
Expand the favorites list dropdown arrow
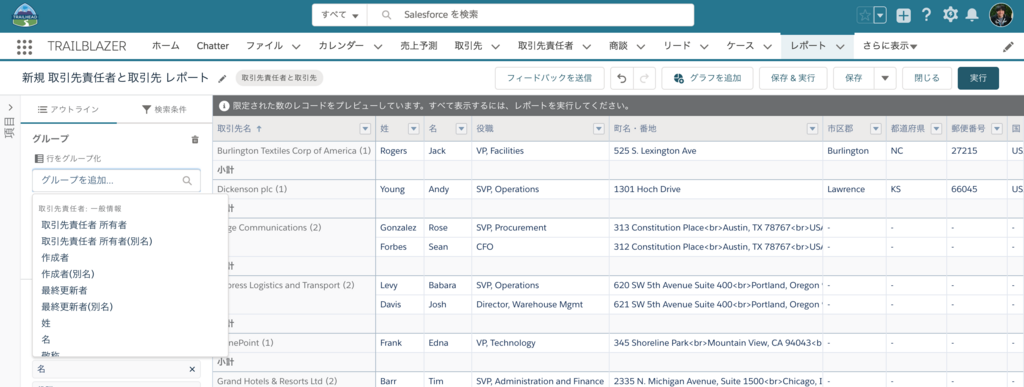click(880, 16)
